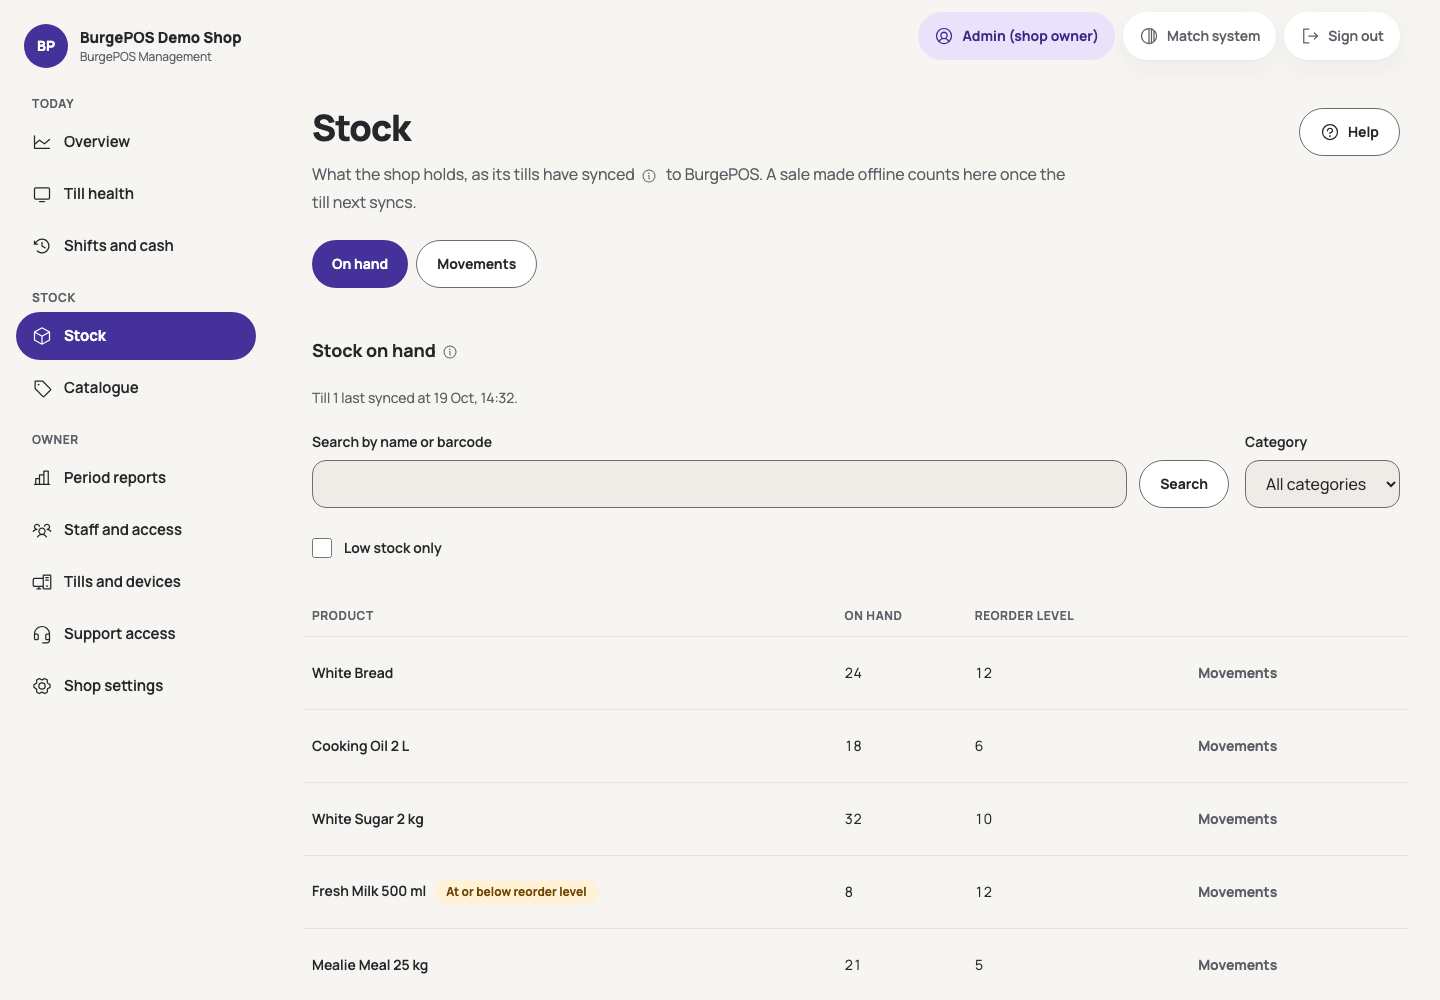View Movements for Mealie Meal 25 kg
Image resolution: width=1440 pixels, height=1000 pixels.
tap(1237, 965)
